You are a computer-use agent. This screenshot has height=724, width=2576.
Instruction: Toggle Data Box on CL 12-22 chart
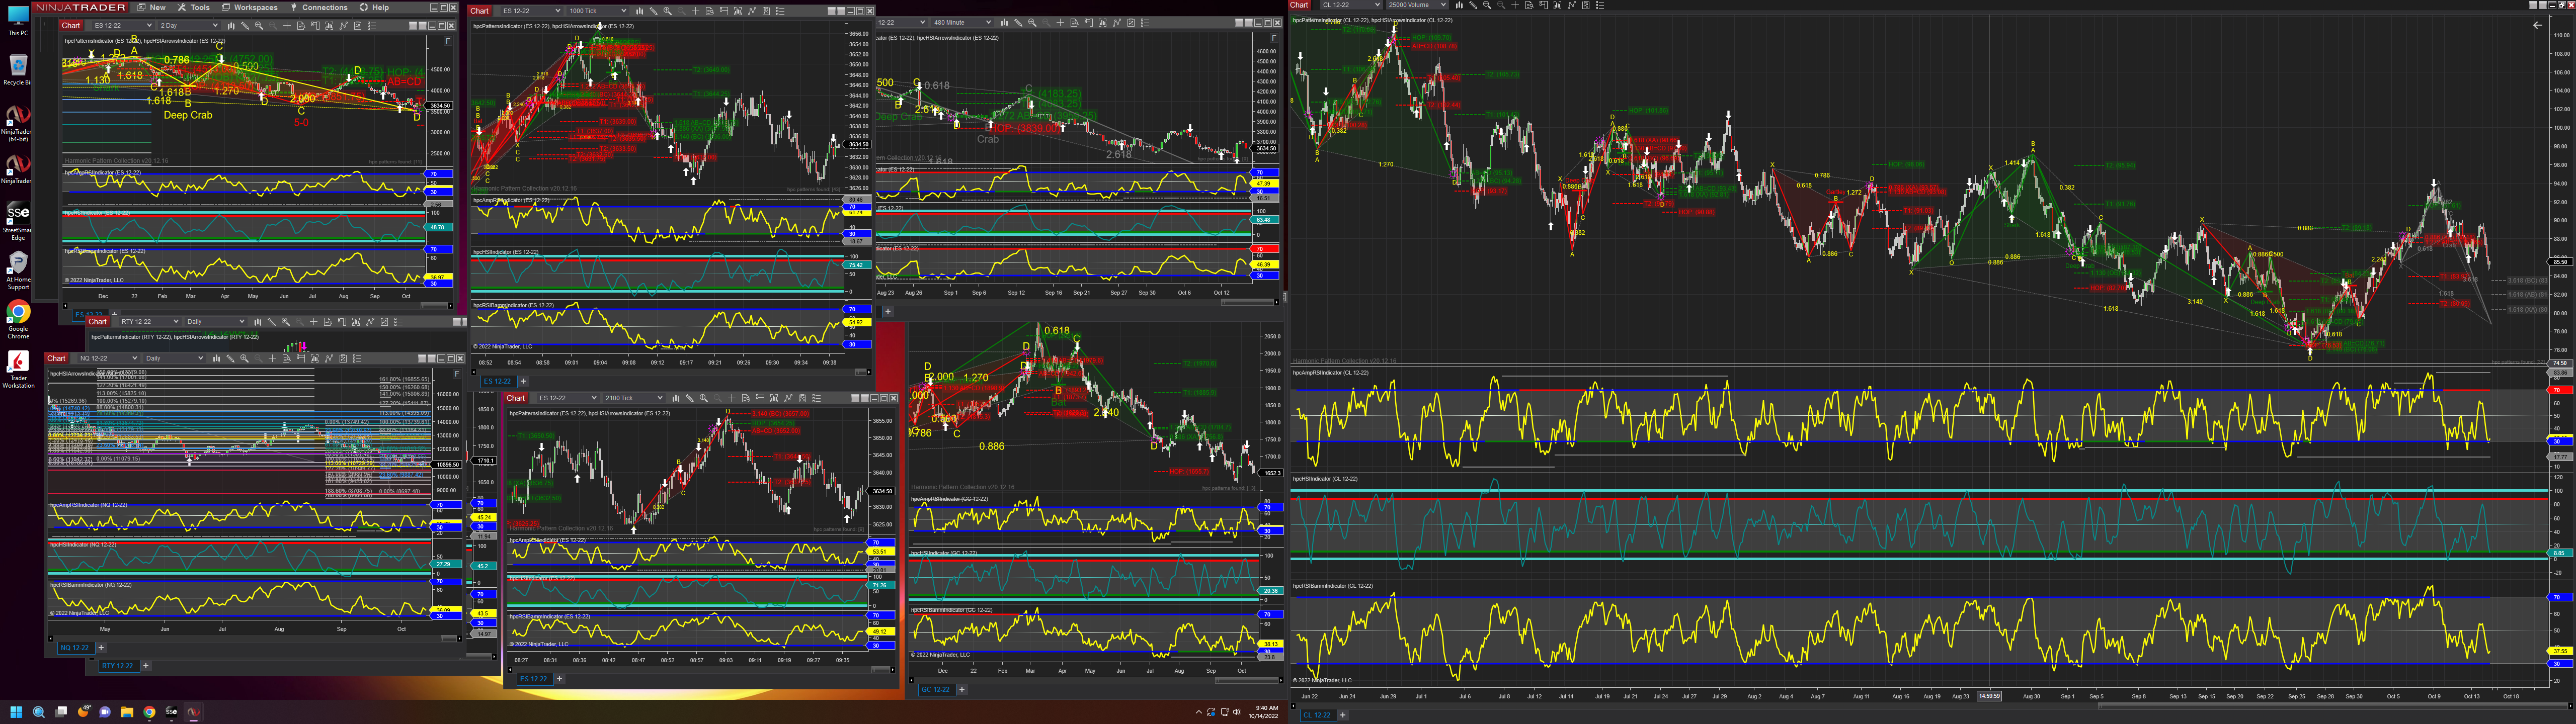pos(1529,5)
